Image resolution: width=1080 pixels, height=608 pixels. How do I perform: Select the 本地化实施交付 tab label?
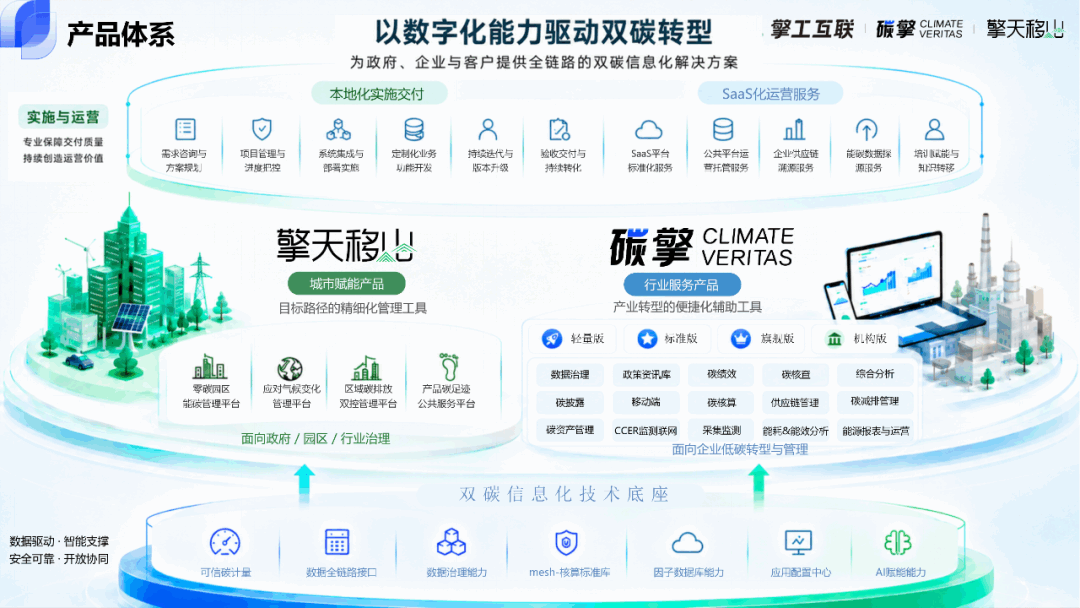(x=377, y=94)
